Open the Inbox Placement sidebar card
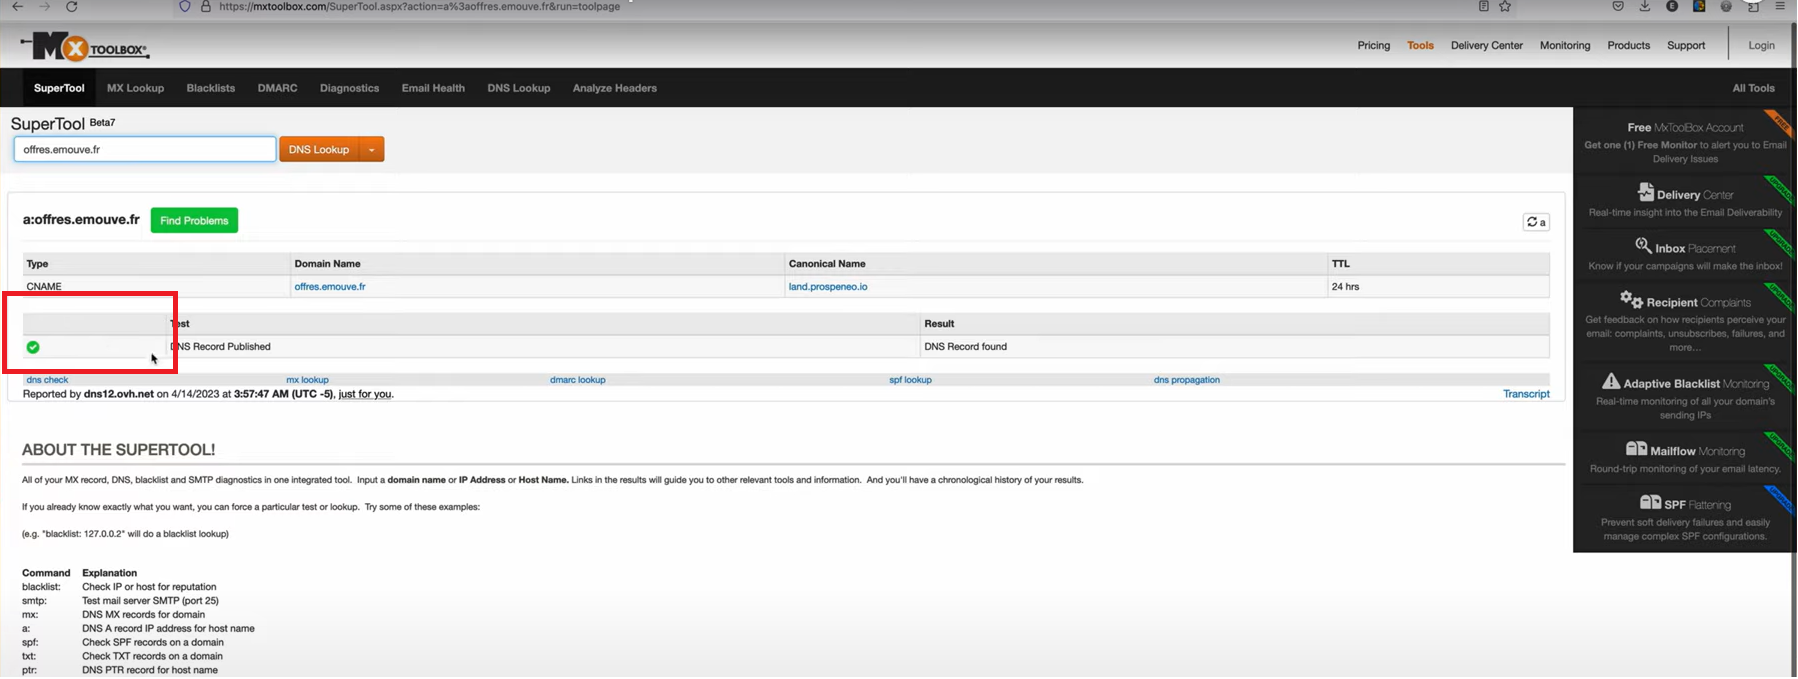 pos(1685,255)
